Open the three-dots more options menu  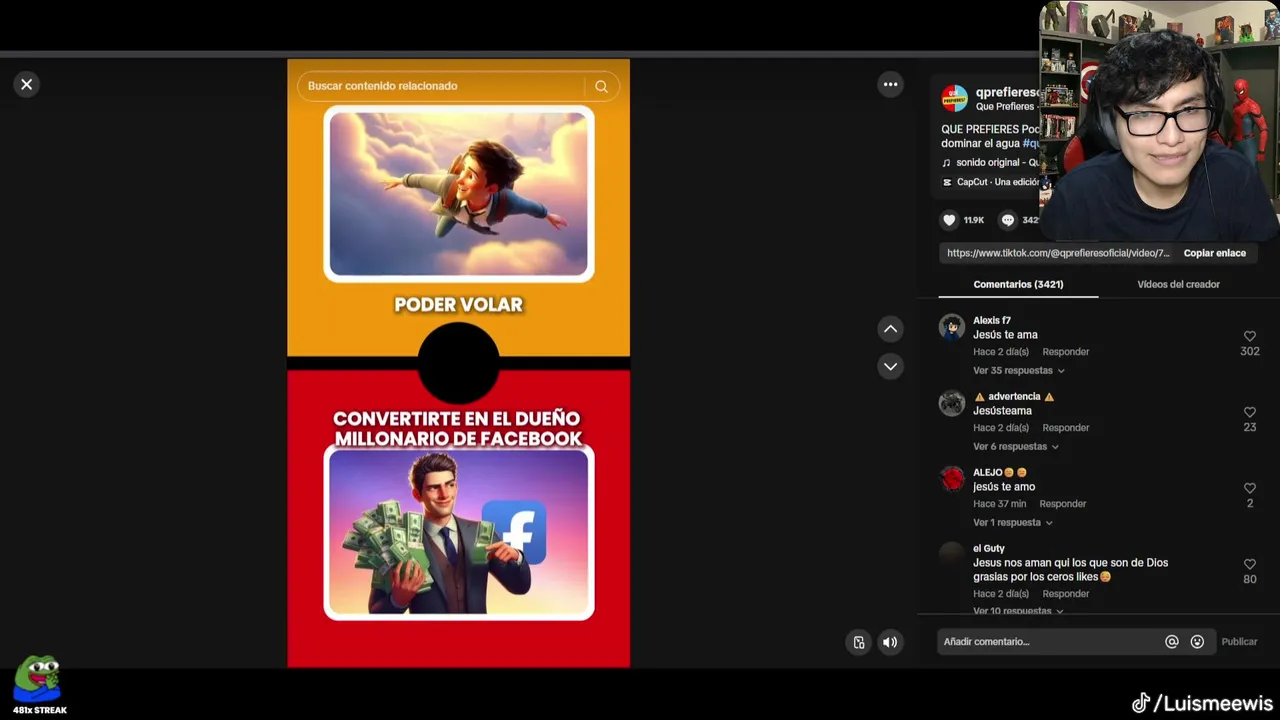click(890, 85)
